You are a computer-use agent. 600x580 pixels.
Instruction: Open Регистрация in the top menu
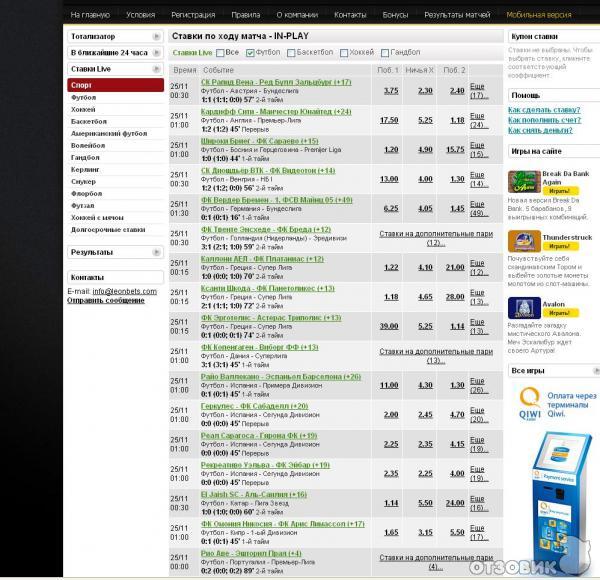(x=192, y=15)
